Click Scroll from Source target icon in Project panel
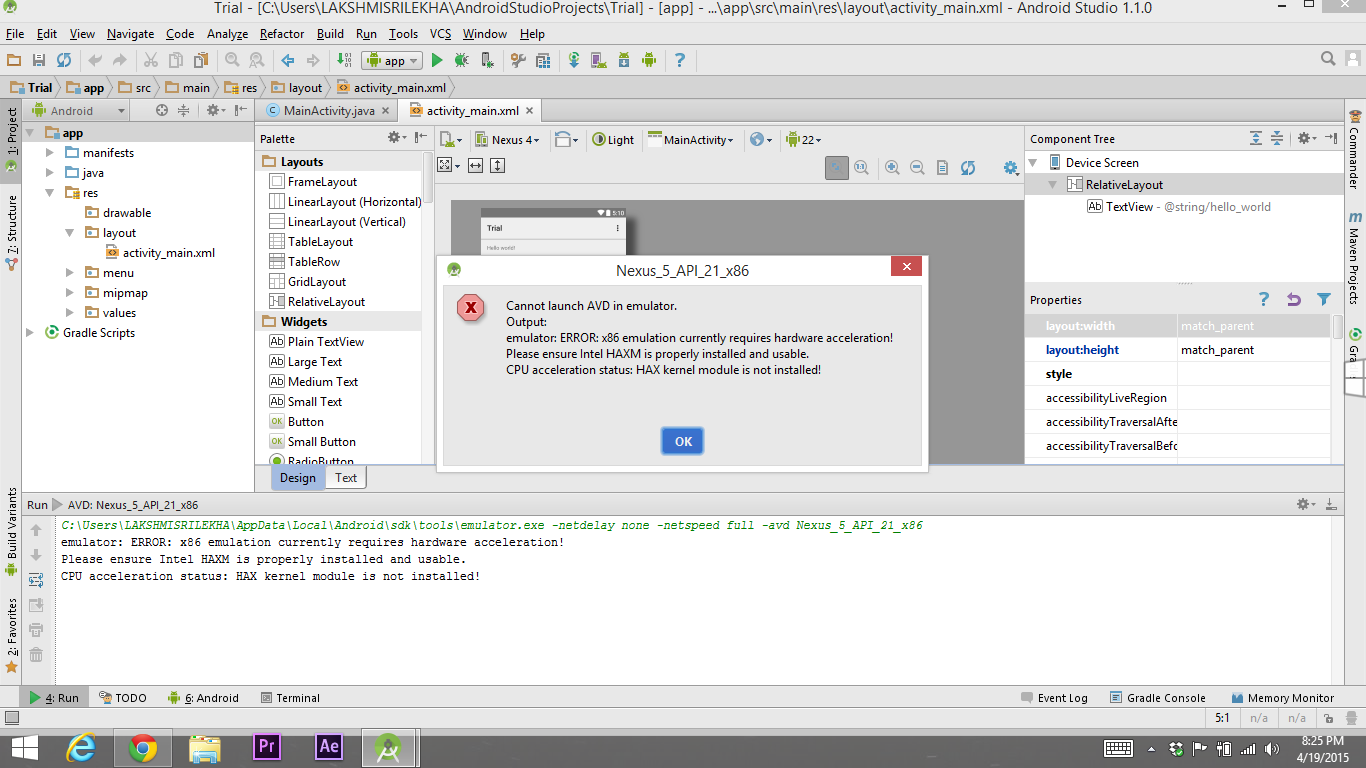Screen dimensions: 1366x768 pos(162,111)
